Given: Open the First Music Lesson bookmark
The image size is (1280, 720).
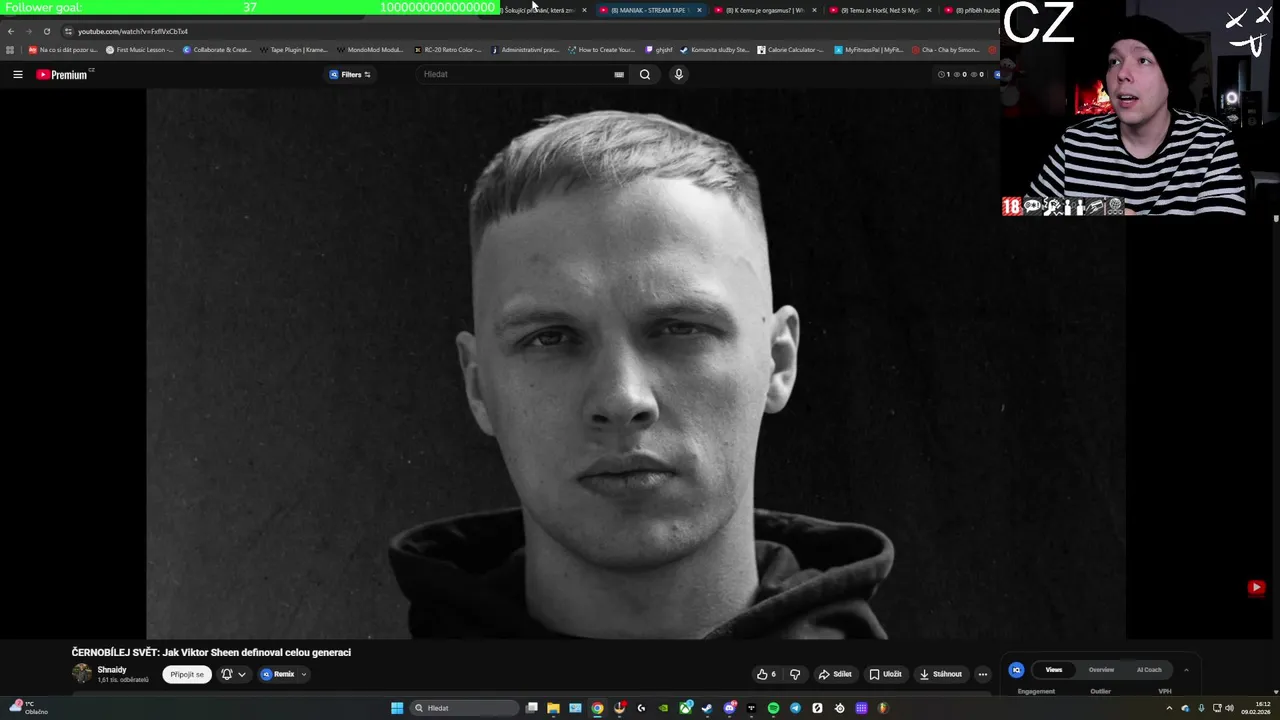Looking at the screenshot, I should [139, 49].
